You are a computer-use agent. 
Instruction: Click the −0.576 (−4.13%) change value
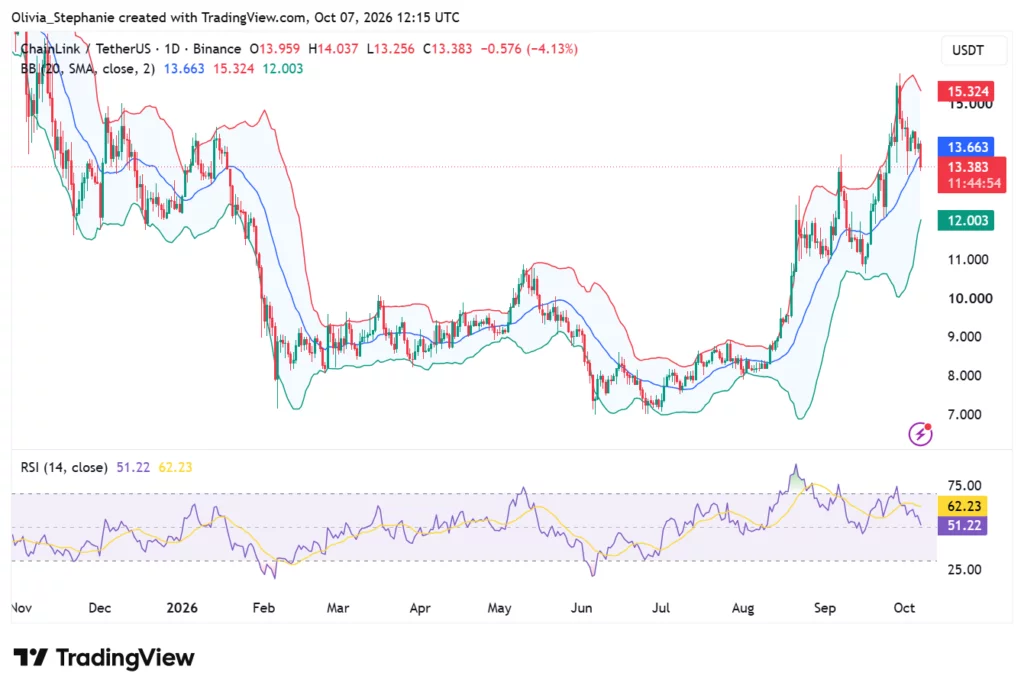pos(529,49)
